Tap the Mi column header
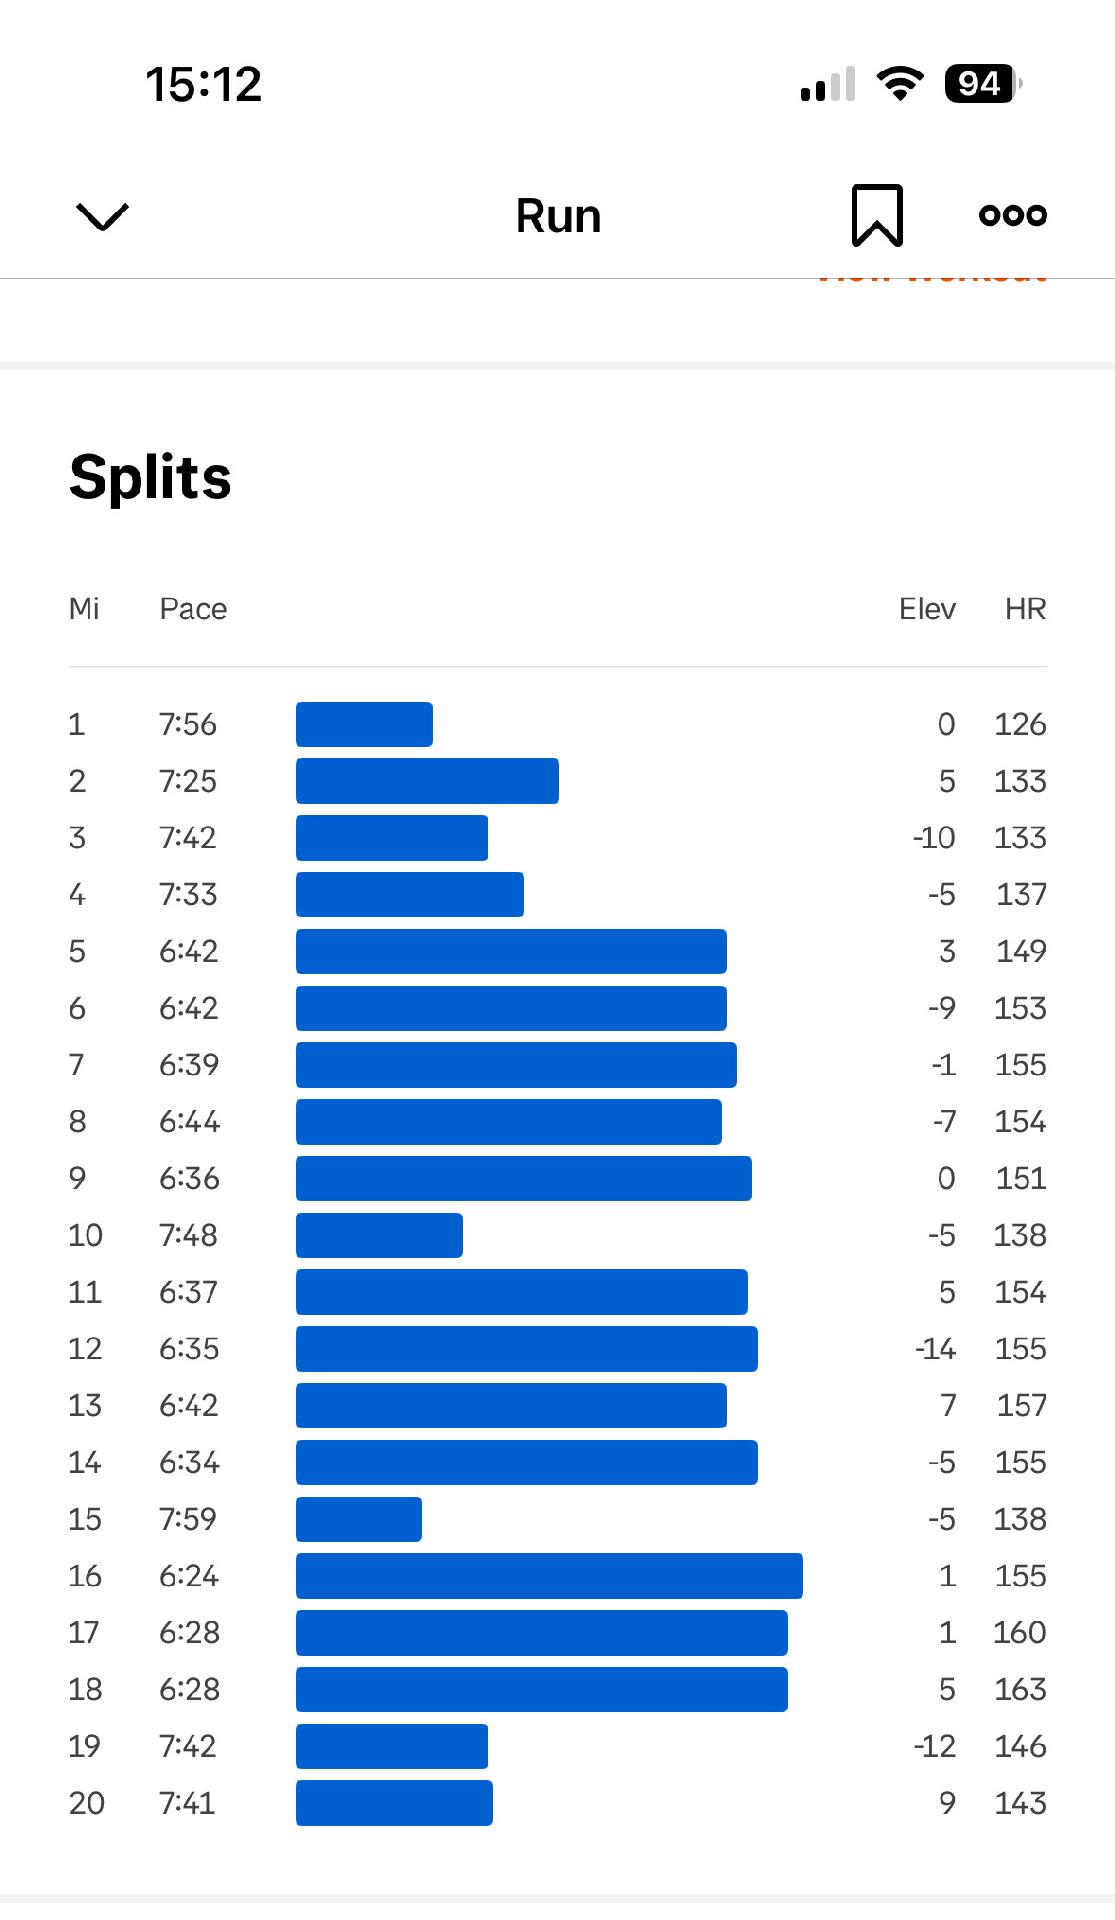This screenshot has height=1920, width=1115. coord(84,609)
